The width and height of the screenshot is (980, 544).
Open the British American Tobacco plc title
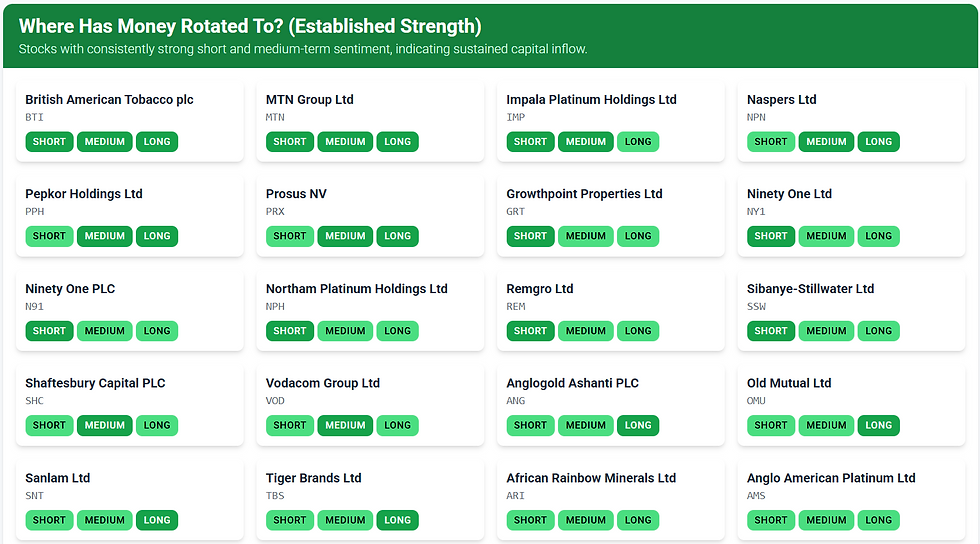point(109,99)
